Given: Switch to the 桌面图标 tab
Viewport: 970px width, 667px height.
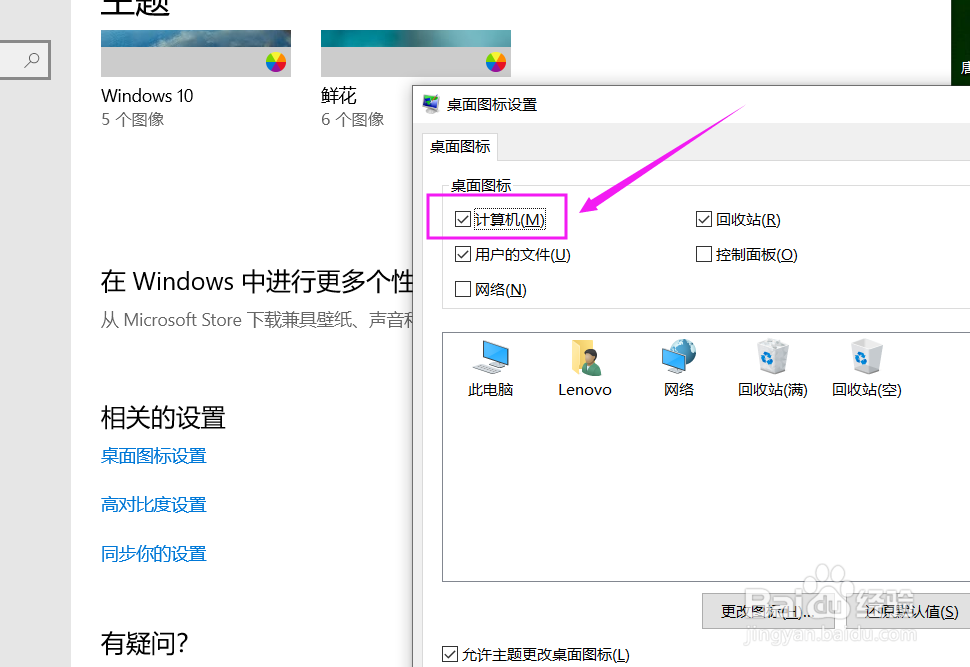Looking at the screenshot, I should point(460,147).
